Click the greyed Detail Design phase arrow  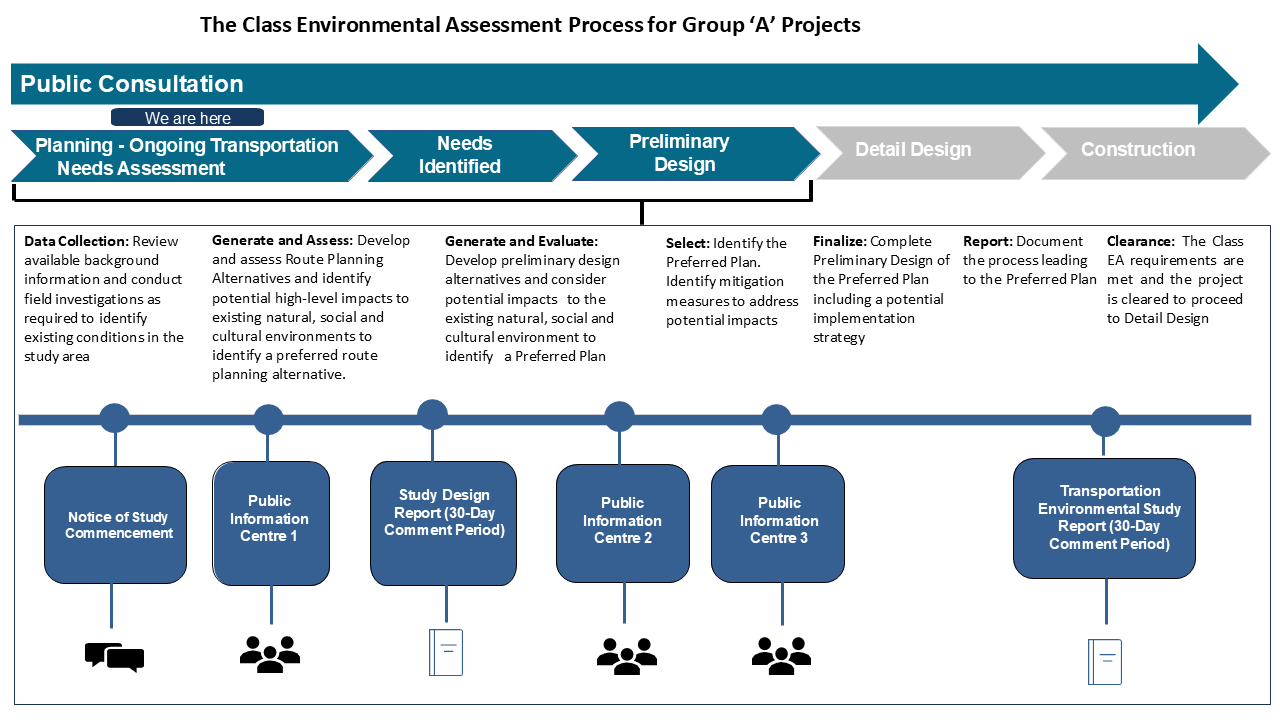pyautogui.click(x=930, y=152)
